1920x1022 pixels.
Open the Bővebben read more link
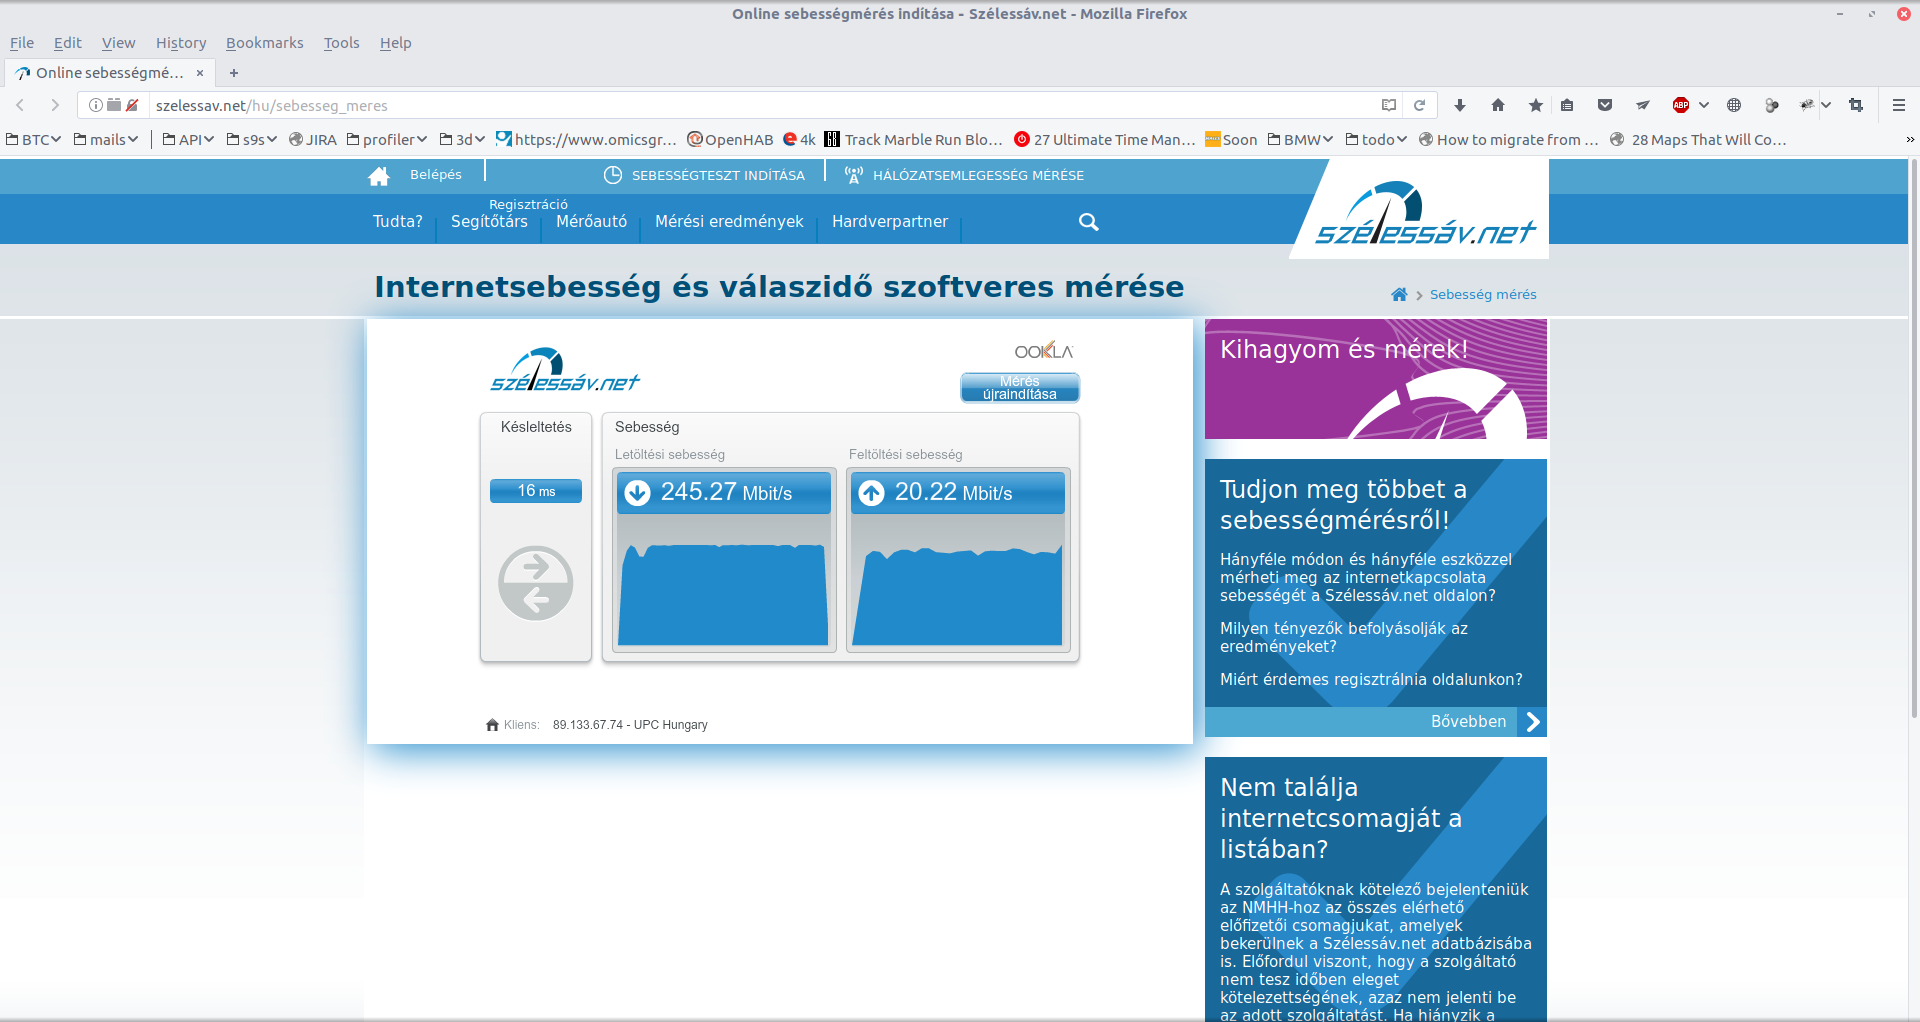click(1375, 722)
